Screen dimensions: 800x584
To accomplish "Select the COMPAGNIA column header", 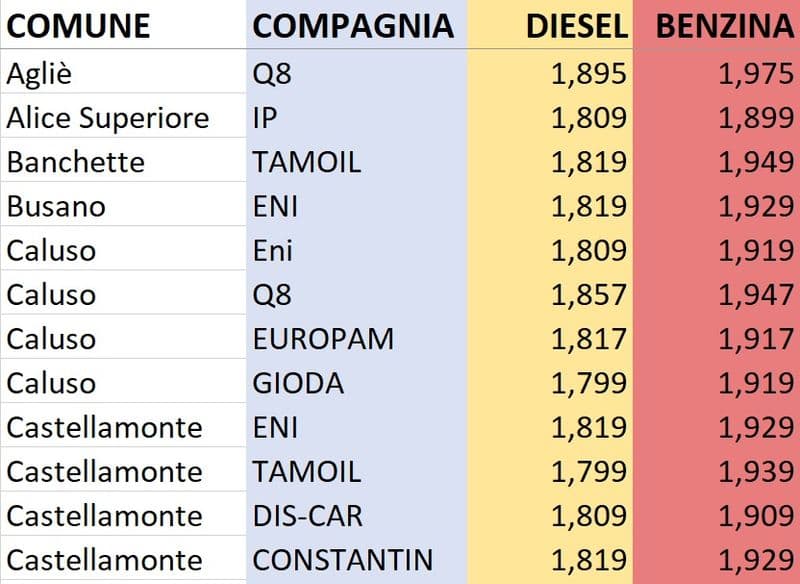I will (x=353, y=26).
